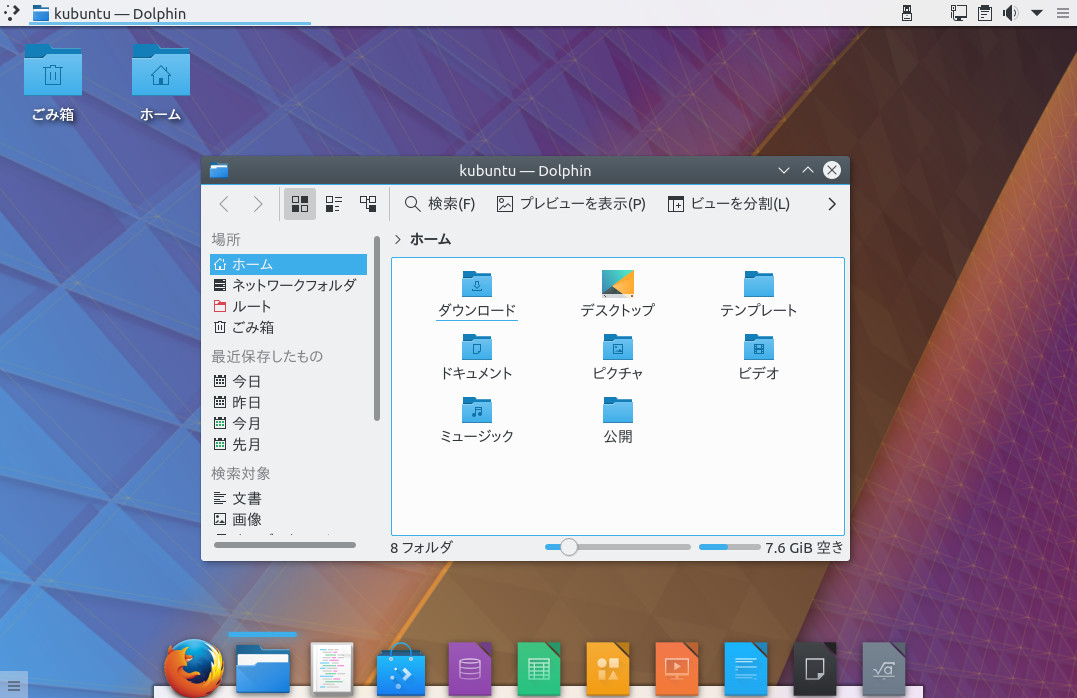Go back with the left arrow in Dolphin

pyautogui.click(x=224, y=204)
